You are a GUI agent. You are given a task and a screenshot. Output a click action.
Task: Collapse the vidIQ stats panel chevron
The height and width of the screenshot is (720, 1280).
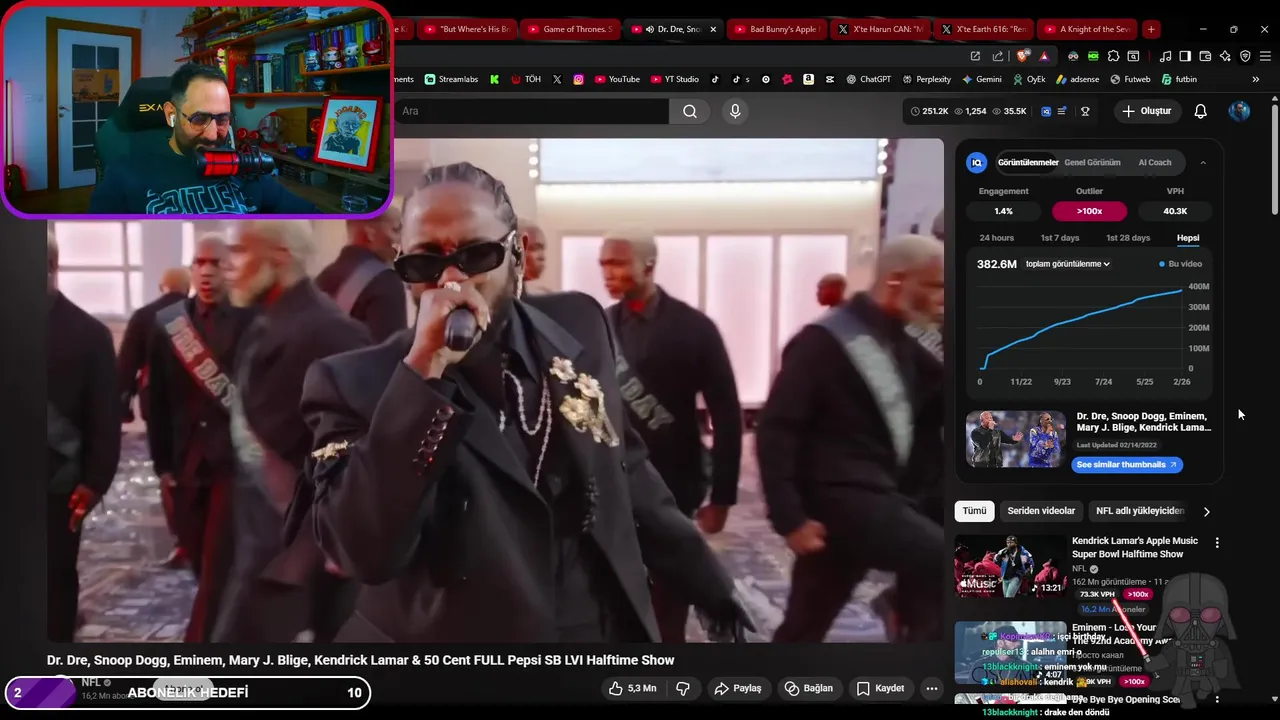pyautogui.click(x=1203, y=162)
